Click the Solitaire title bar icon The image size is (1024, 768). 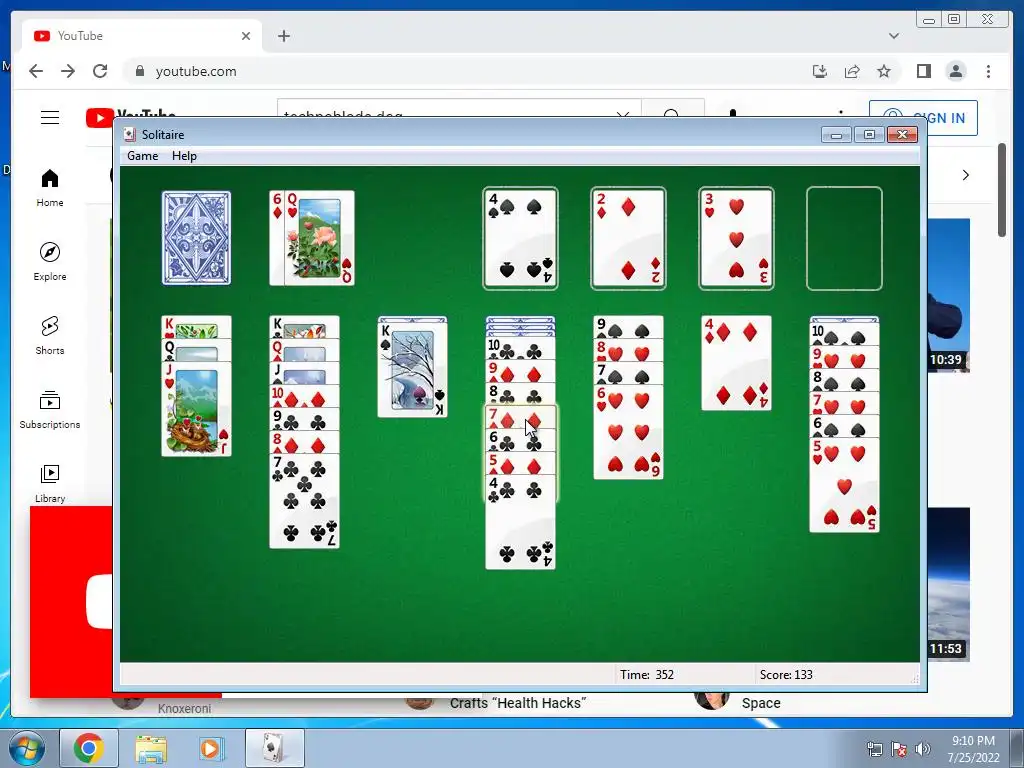(130, 135)
